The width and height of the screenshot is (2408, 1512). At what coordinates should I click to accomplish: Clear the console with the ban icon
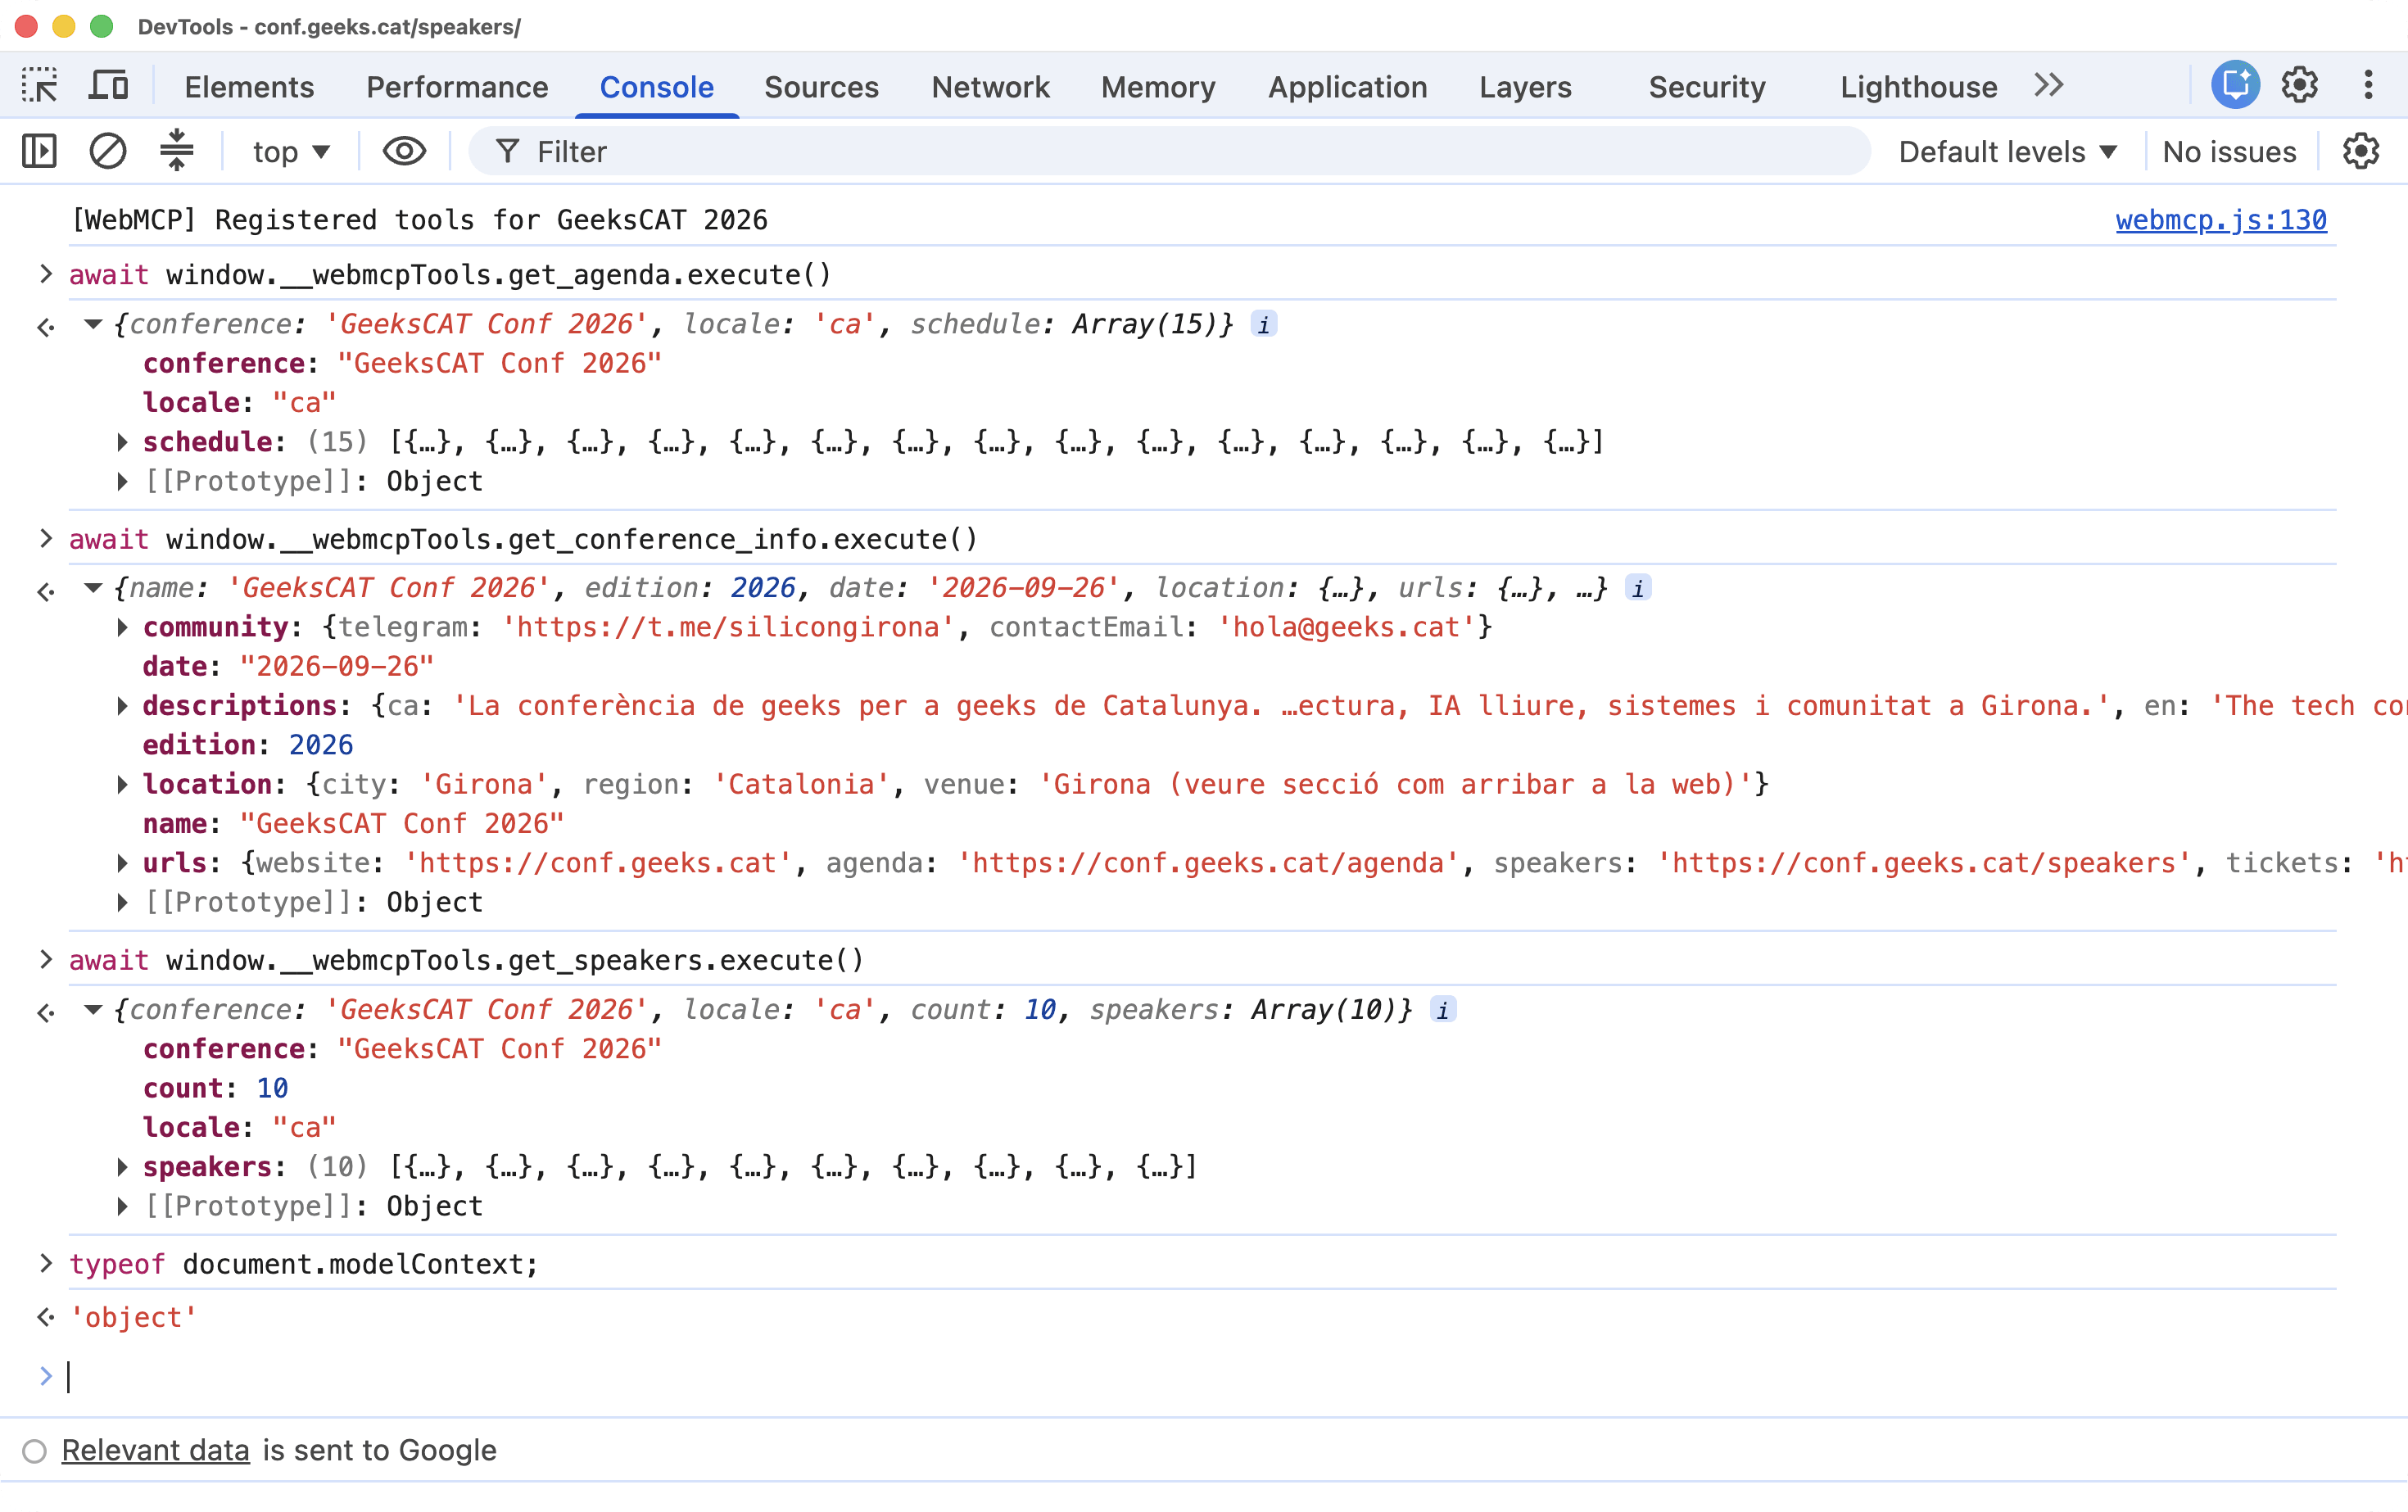click(107, 152)
